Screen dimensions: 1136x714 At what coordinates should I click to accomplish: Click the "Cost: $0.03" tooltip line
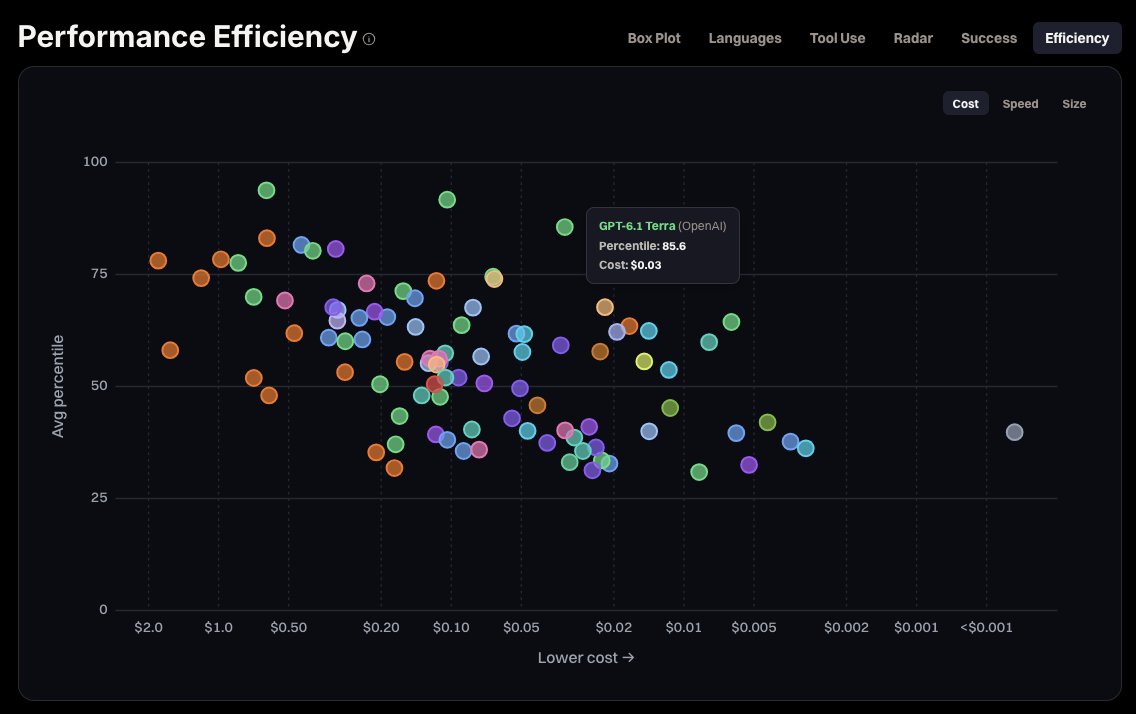(x=630, y=265)
